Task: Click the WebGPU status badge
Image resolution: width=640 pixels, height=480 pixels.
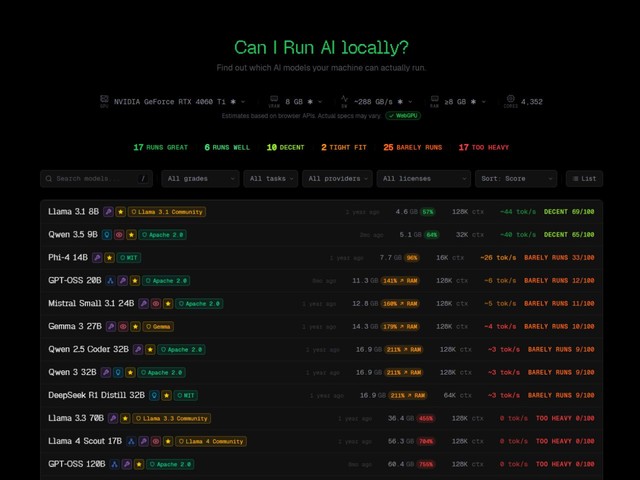Action: point(403,116)
